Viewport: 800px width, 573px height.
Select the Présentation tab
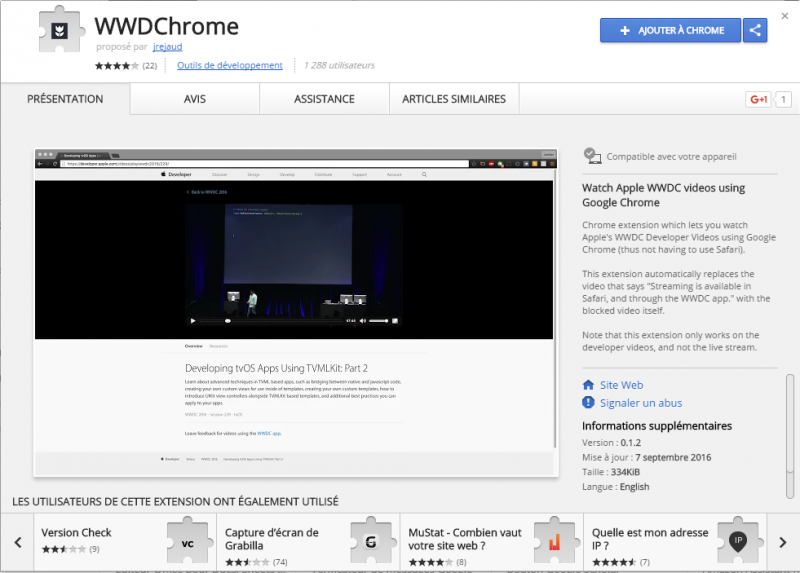coord(65,99)
